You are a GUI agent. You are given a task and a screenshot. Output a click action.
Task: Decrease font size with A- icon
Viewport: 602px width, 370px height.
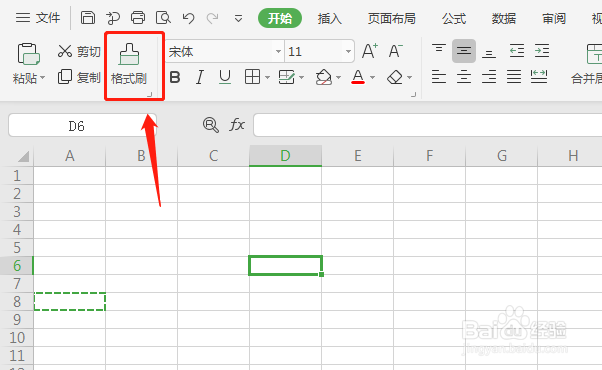[395, 51]
